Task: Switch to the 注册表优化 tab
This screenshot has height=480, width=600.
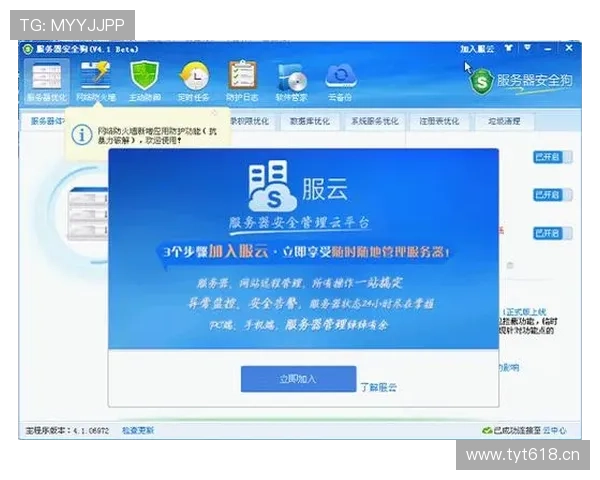Action: point(439,121)
